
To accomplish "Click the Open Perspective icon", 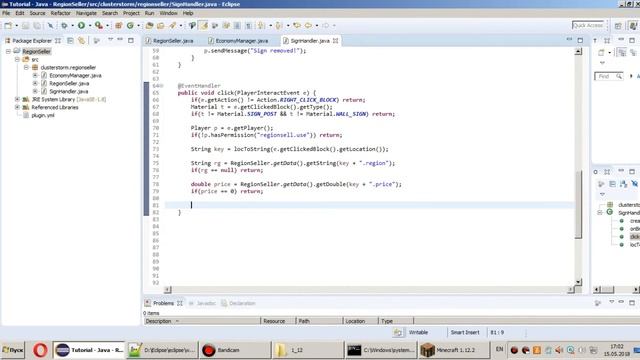I will click(618, 25).
